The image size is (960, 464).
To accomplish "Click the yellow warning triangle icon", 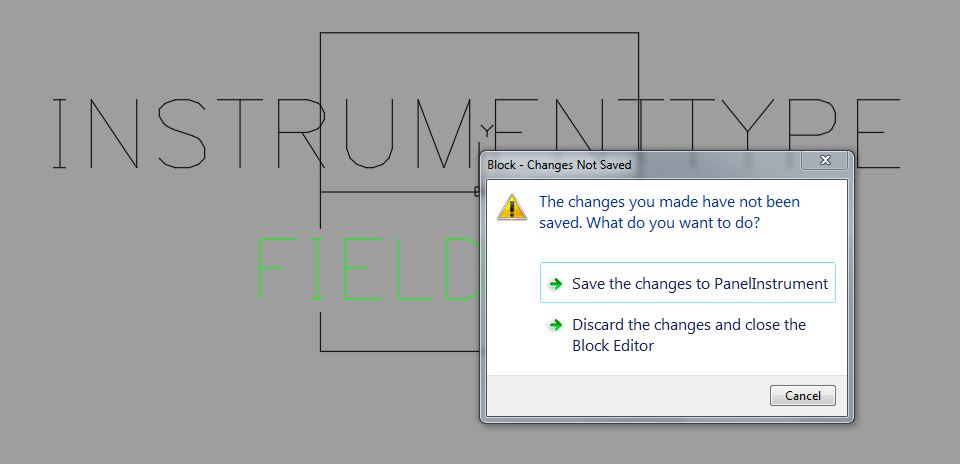I will point(512,207).
